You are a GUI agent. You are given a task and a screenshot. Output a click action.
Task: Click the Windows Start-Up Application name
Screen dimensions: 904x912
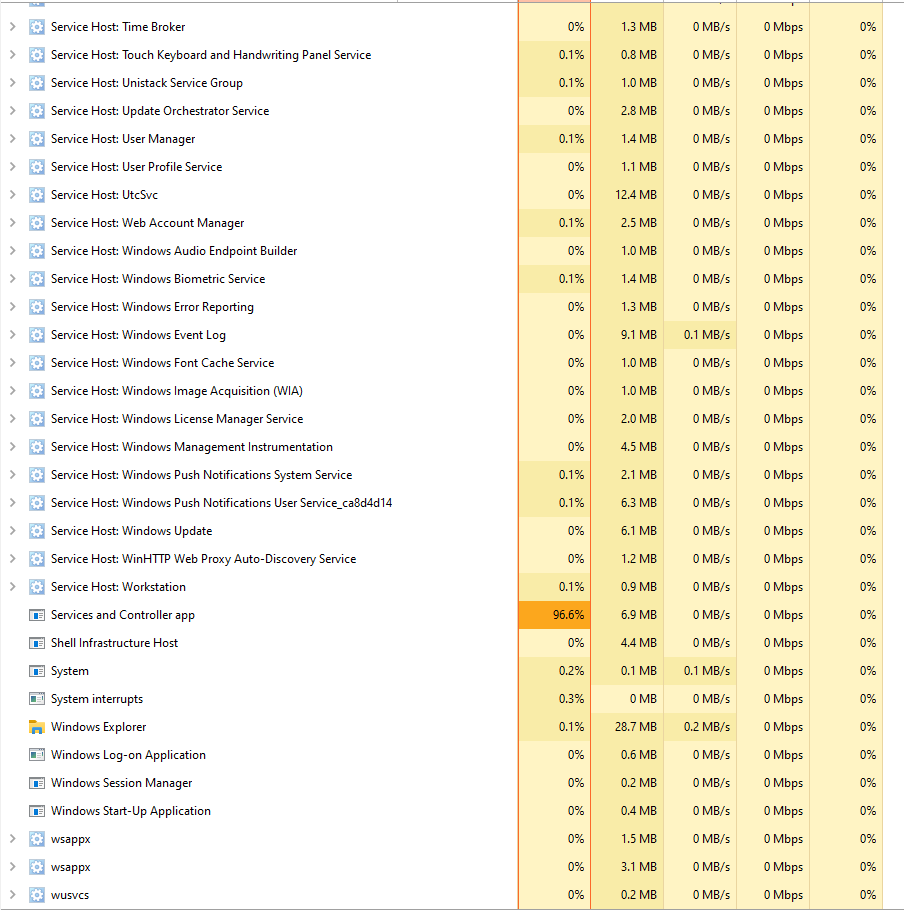pyautogui.click(x=130, y=811)
